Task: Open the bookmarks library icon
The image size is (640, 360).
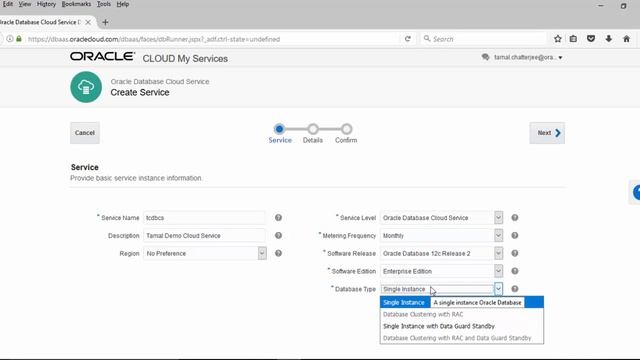Action: [x=573, y=39]
